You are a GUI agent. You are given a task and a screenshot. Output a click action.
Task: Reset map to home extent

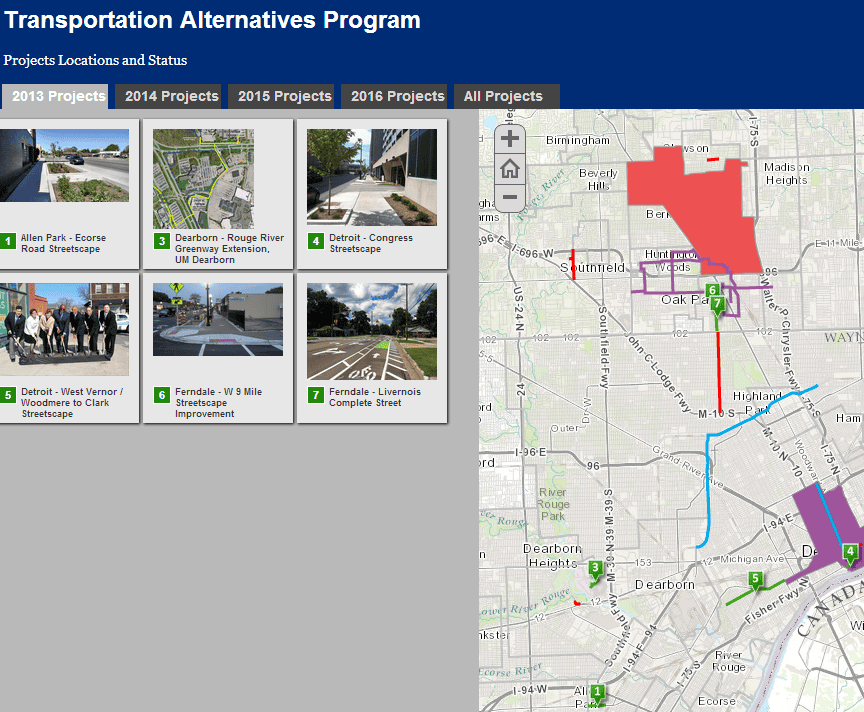click(x=510, y=168)
